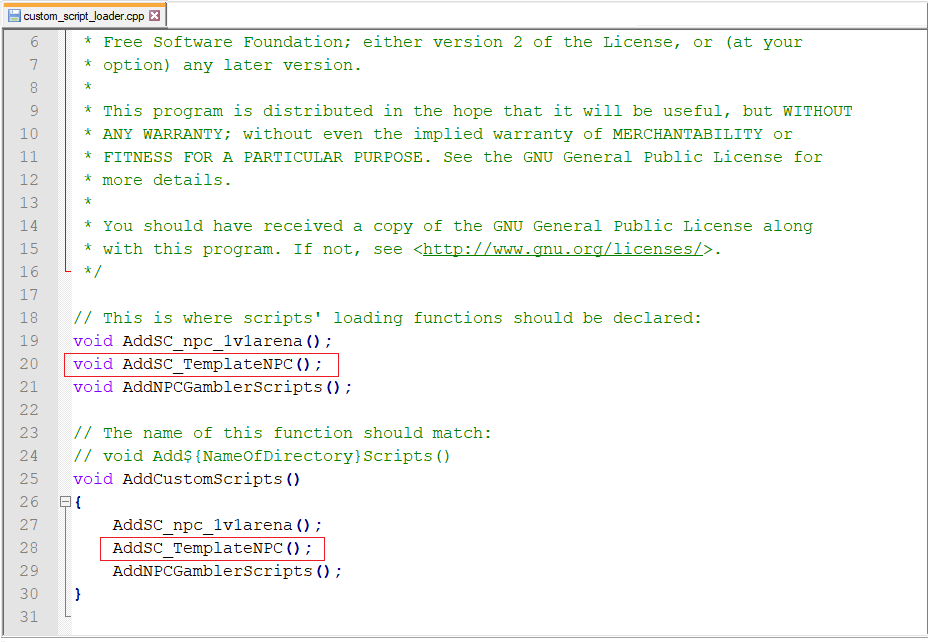Click the comment end marker */ on line 16
This screenshot has width=928, height=642.
click(x=93, y=272)
